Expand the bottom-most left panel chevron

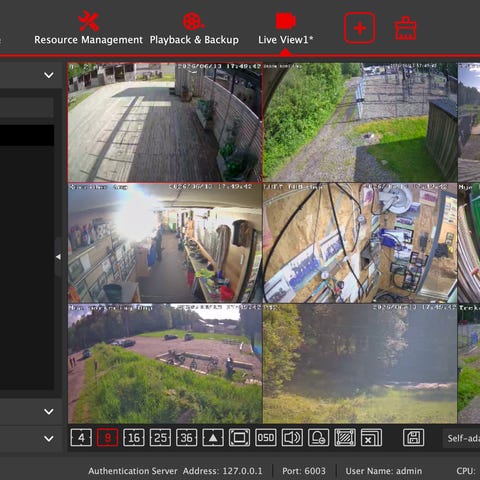(x=49, y=439)
